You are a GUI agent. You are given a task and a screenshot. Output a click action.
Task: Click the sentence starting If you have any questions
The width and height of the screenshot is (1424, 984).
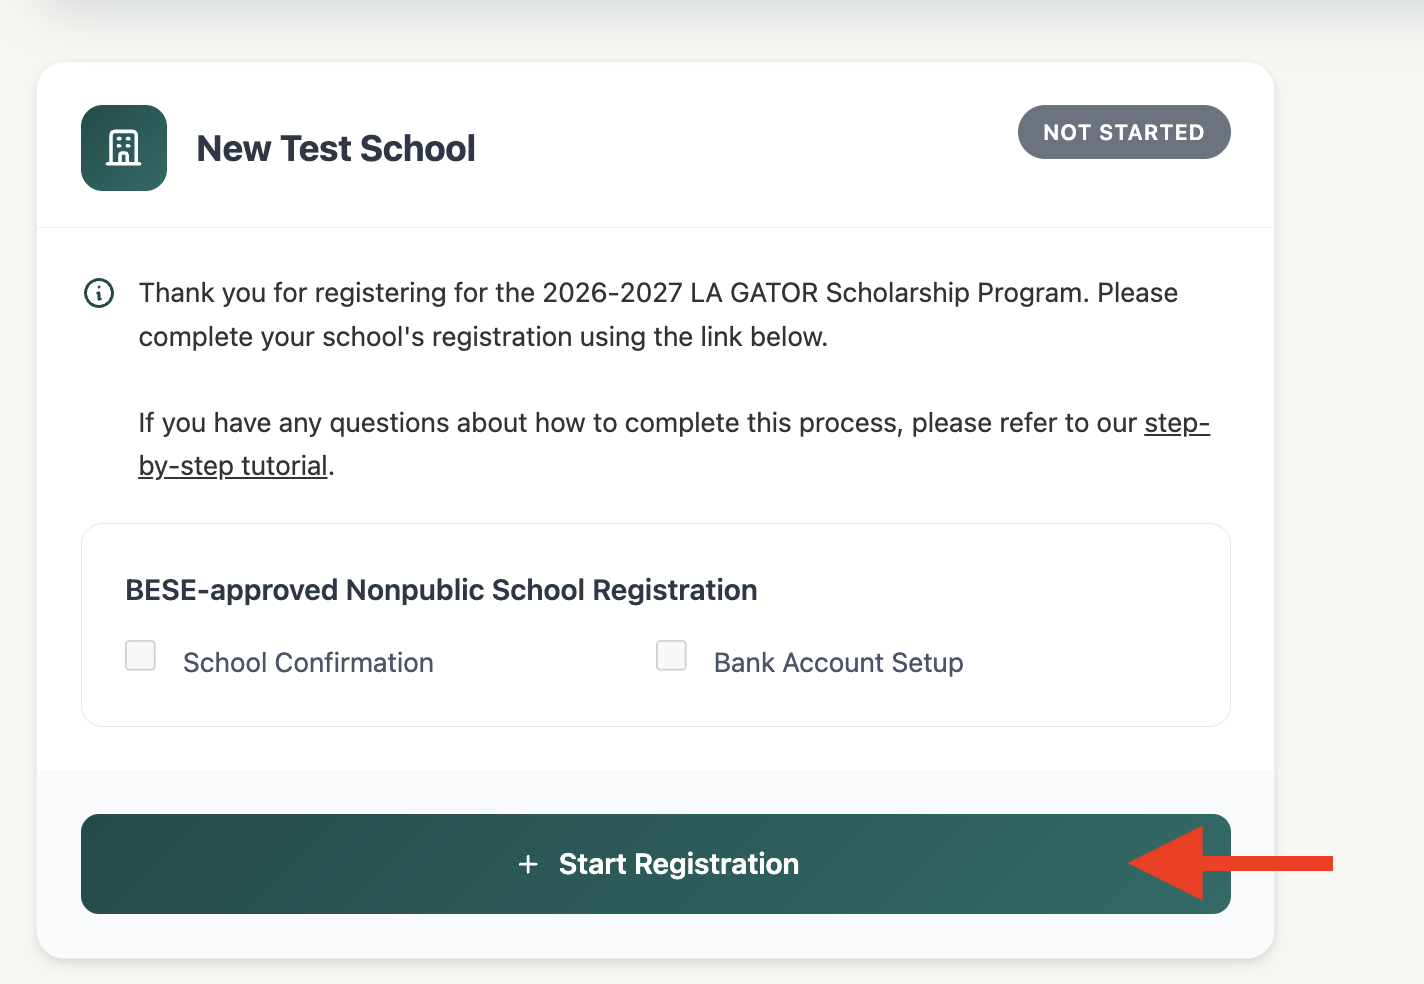coord(674,444)
